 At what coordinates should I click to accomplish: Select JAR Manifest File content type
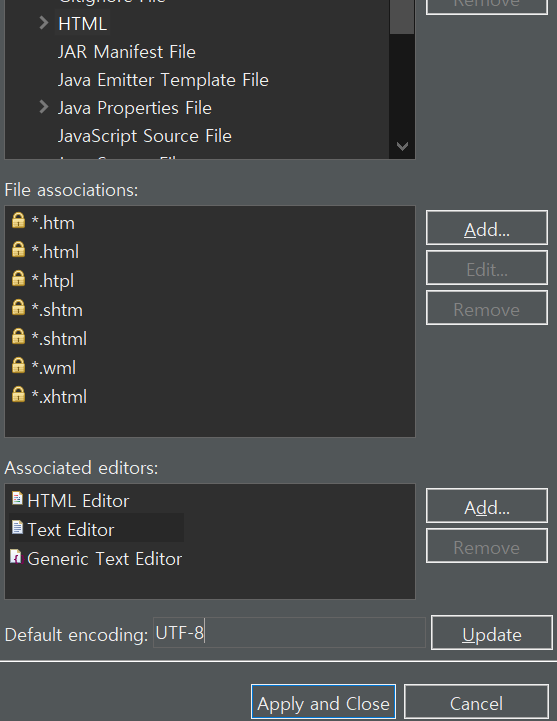(x=126, y=52)
